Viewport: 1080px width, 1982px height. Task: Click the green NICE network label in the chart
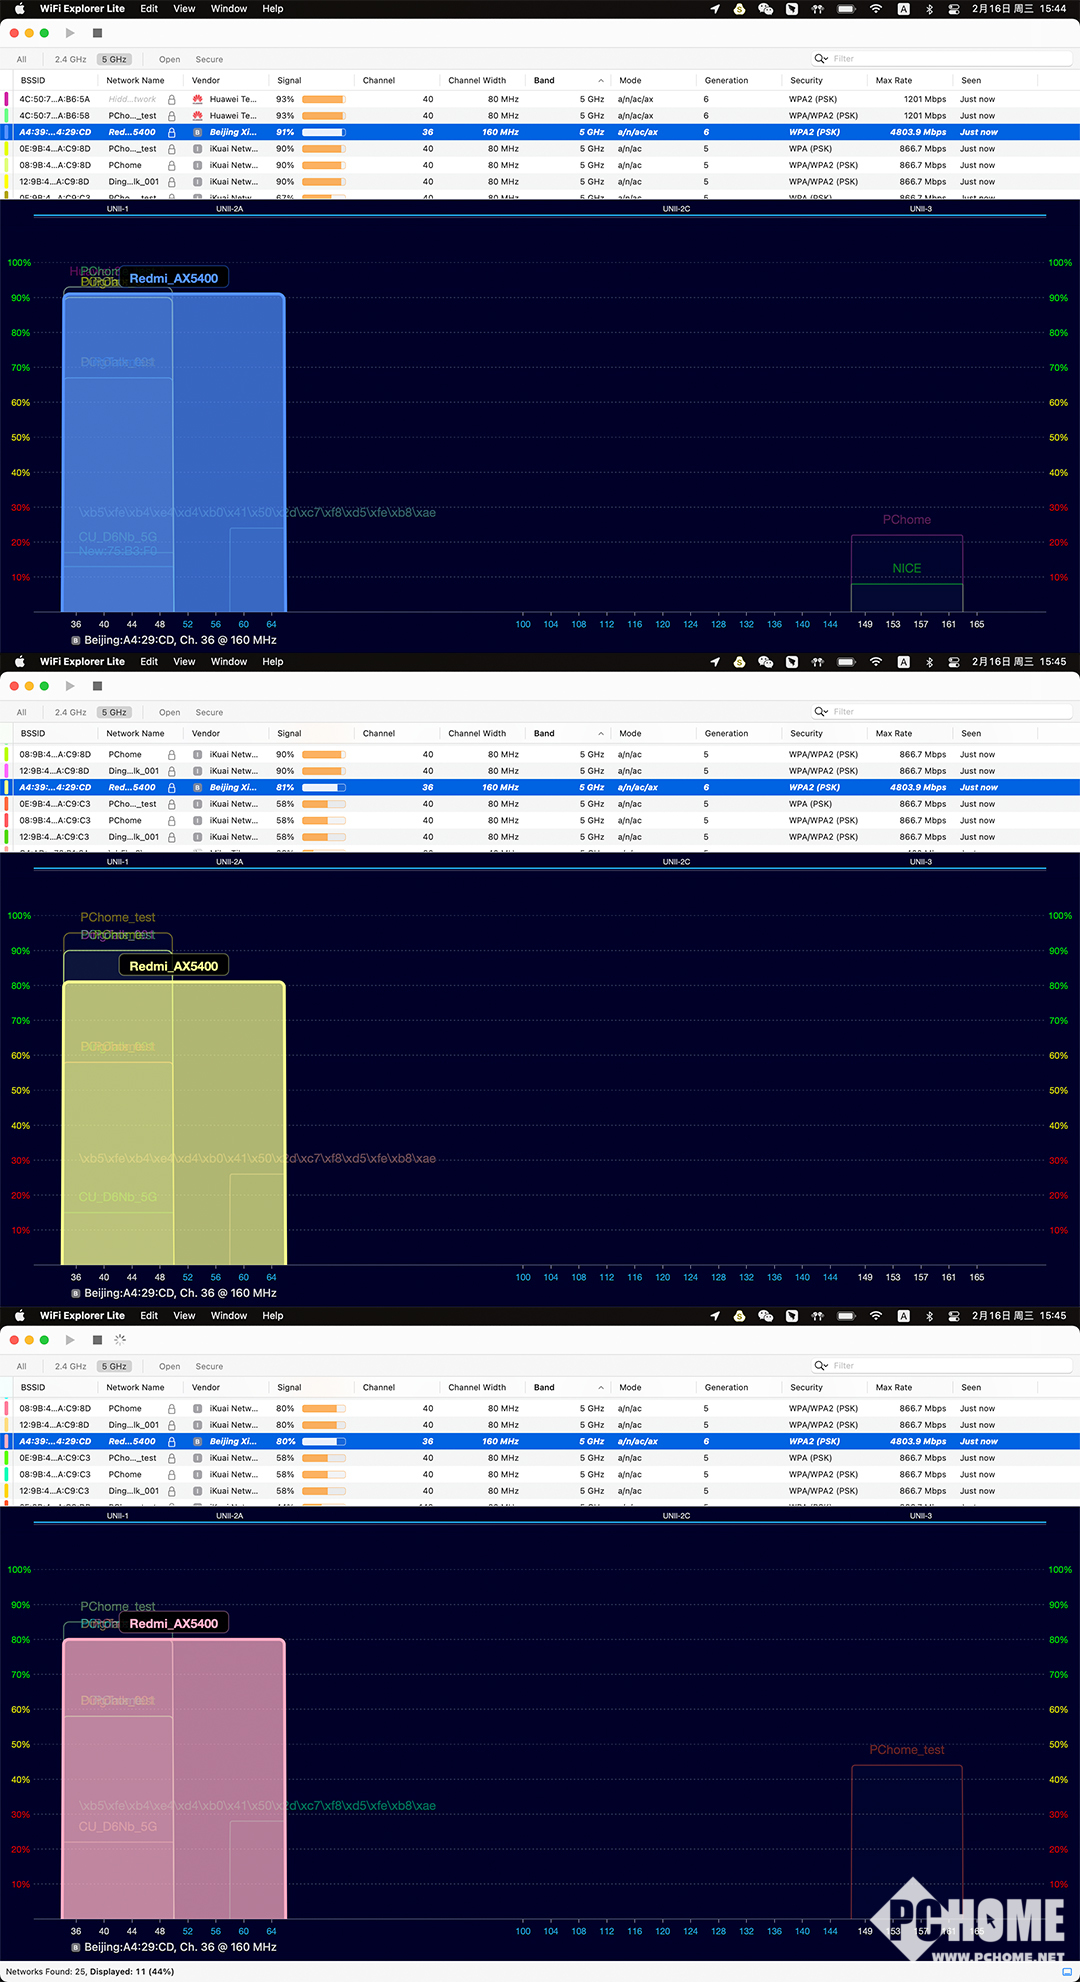pyautogui.click(x=907, y=568)
